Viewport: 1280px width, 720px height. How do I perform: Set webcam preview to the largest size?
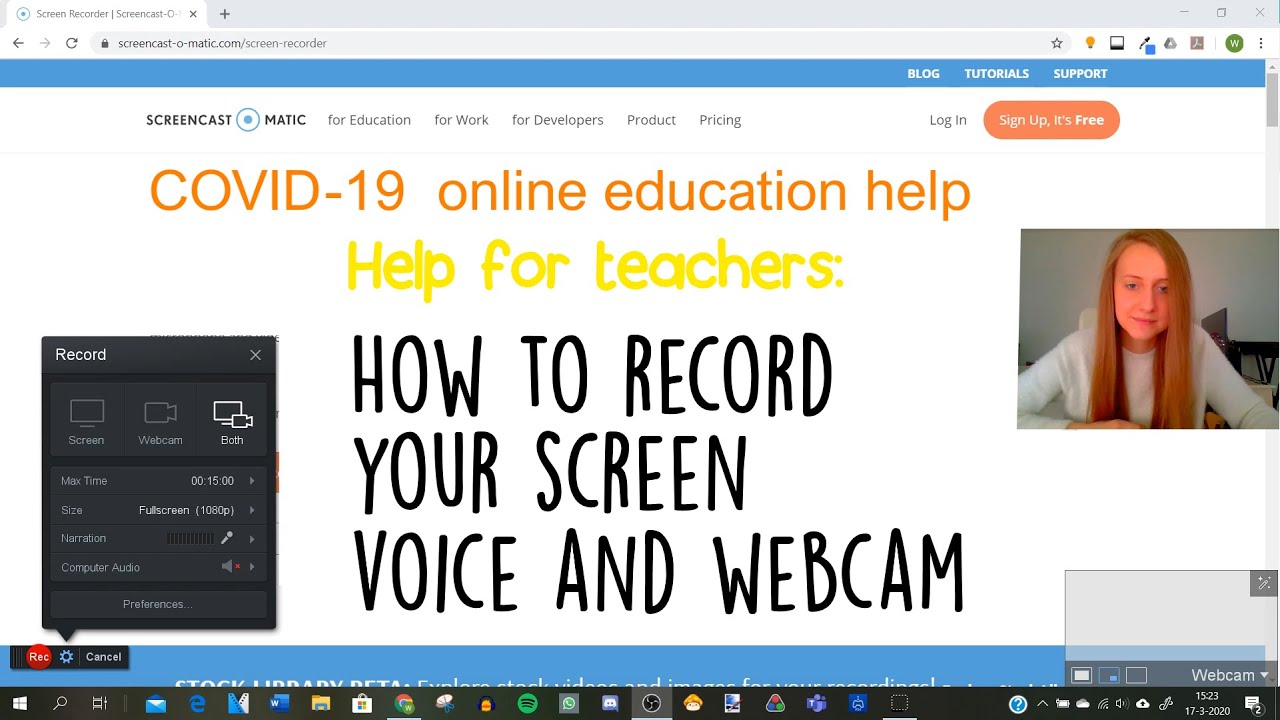1136,675
